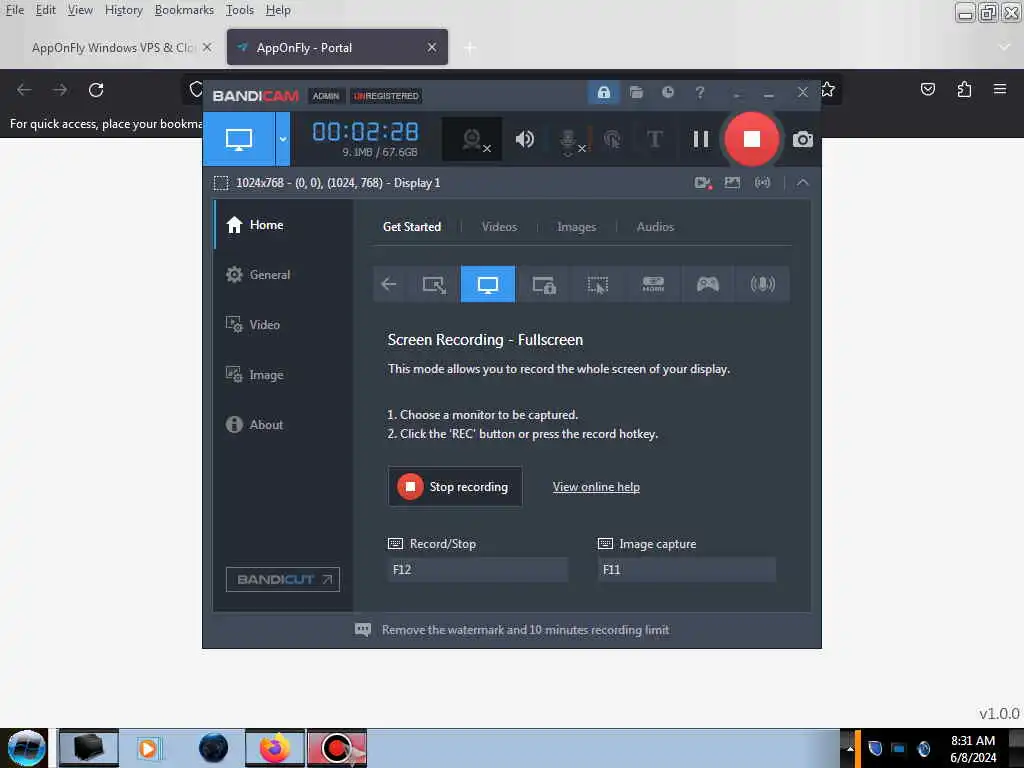Open the Firefox History menu
The height and width of the screenshot is (768, 1024).
[x=123, y=10]
